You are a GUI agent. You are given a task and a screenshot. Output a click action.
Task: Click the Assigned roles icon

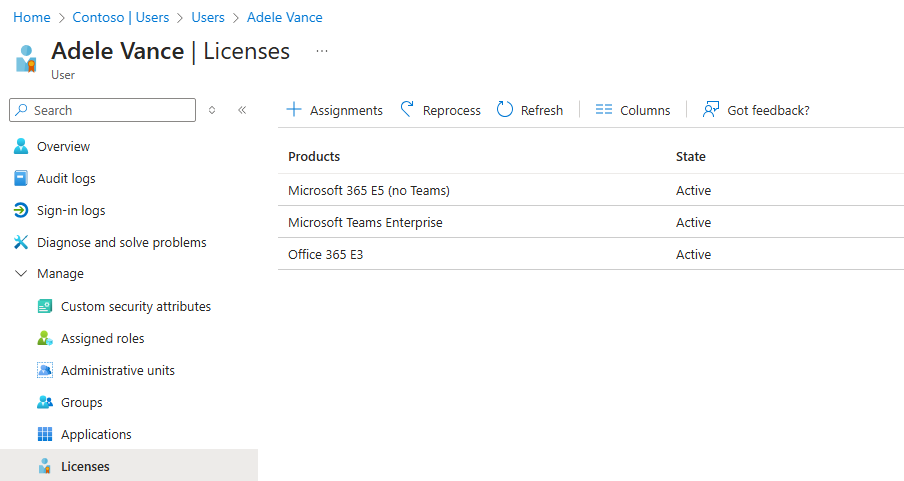point(45,339)
